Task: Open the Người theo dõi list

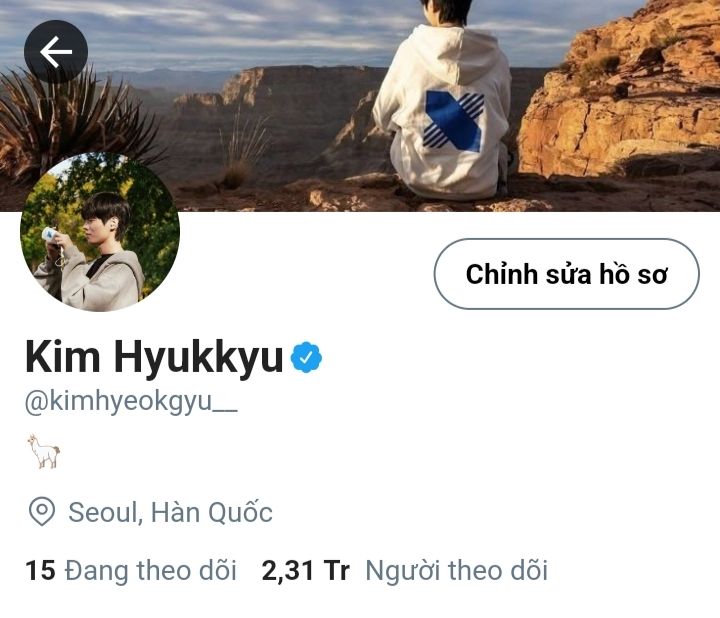Action: [x=456, y=571]
